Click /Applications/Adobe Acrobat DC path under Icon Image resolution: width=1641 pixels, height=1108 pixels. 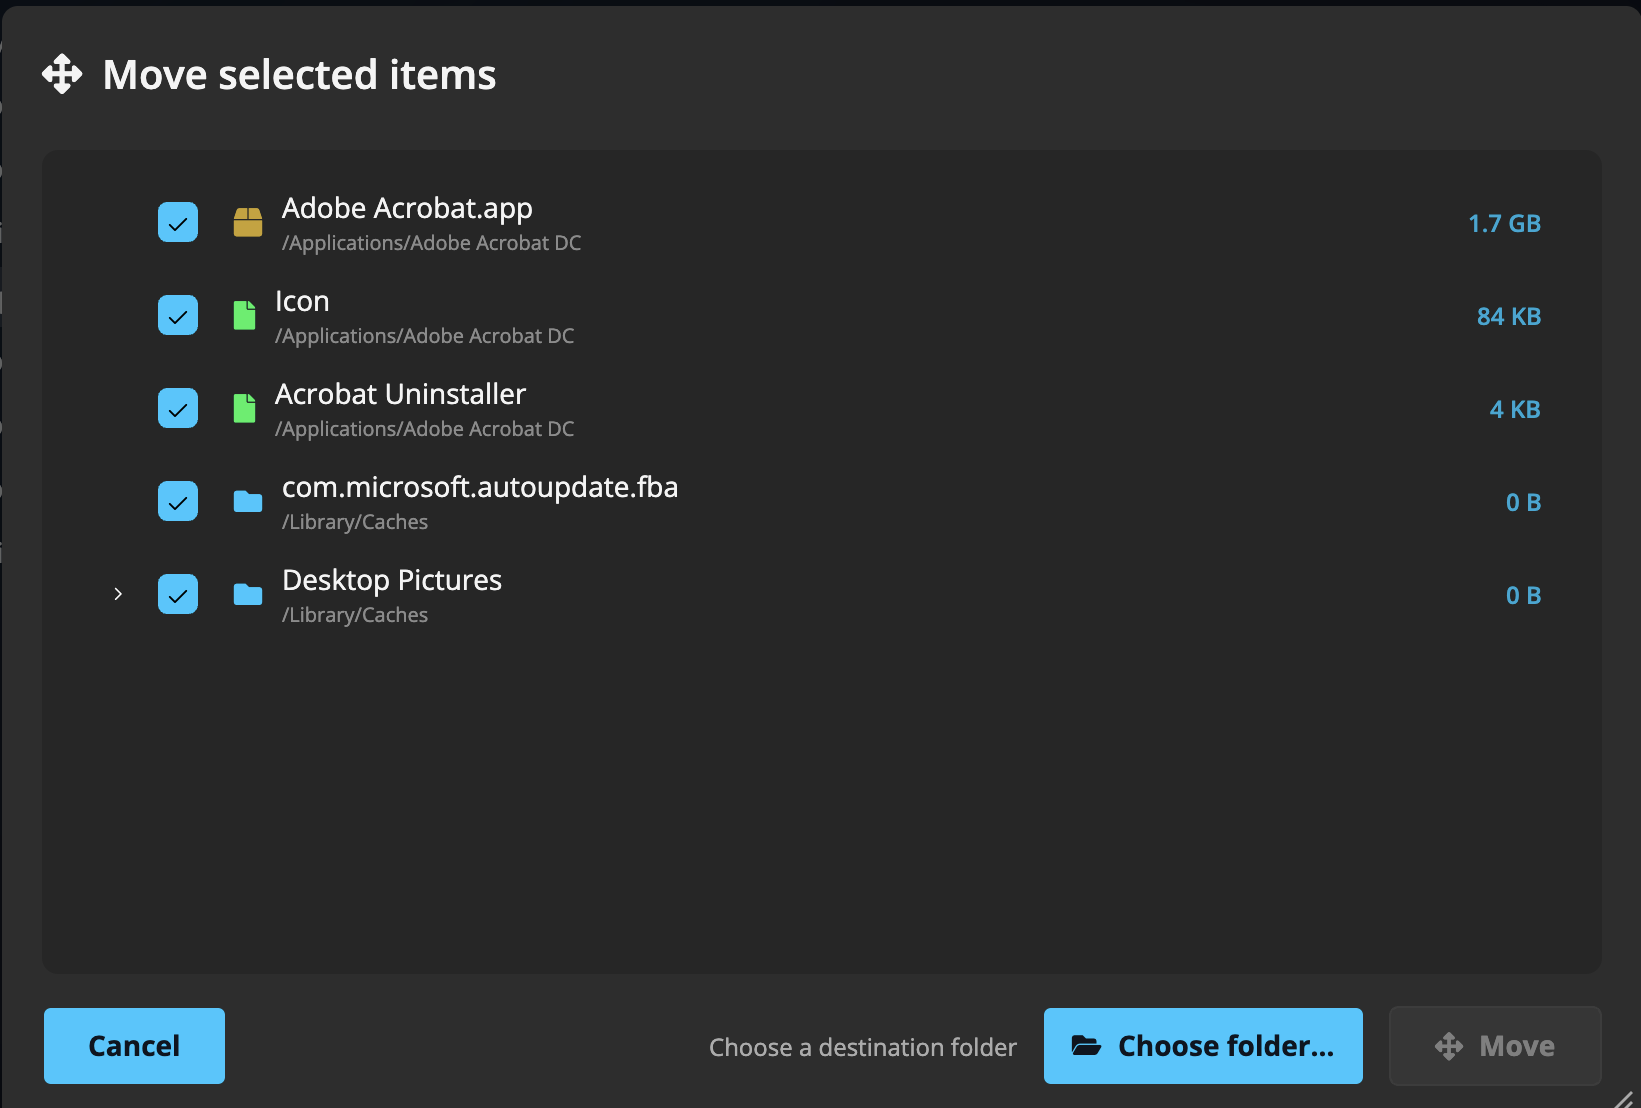point(424,336)
